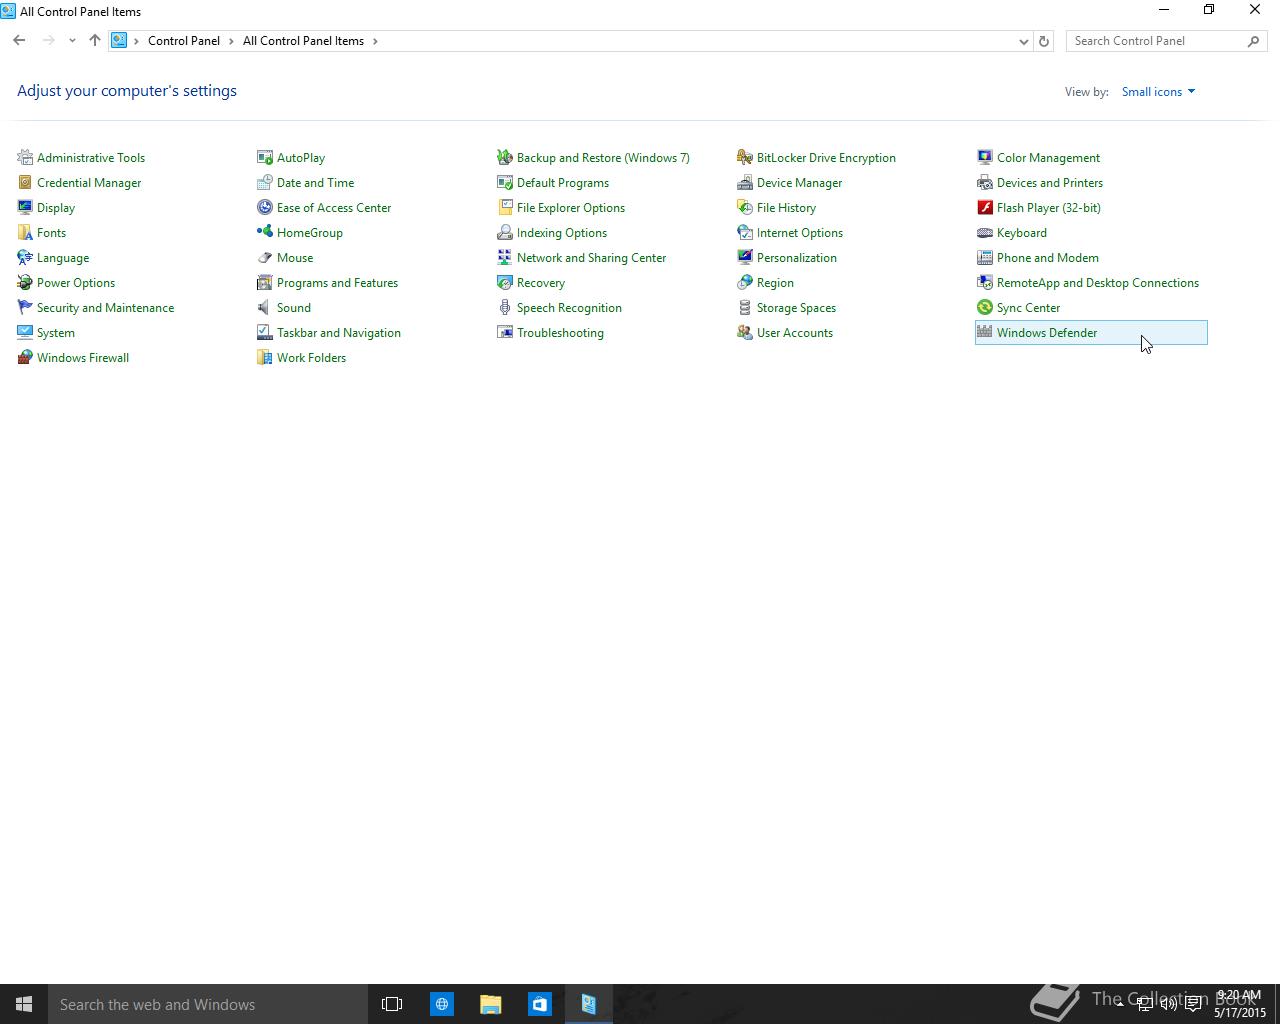Click the Backup and Restore icon
The width and height of the screenshot is (1280, 1024).
pos(505,157)
